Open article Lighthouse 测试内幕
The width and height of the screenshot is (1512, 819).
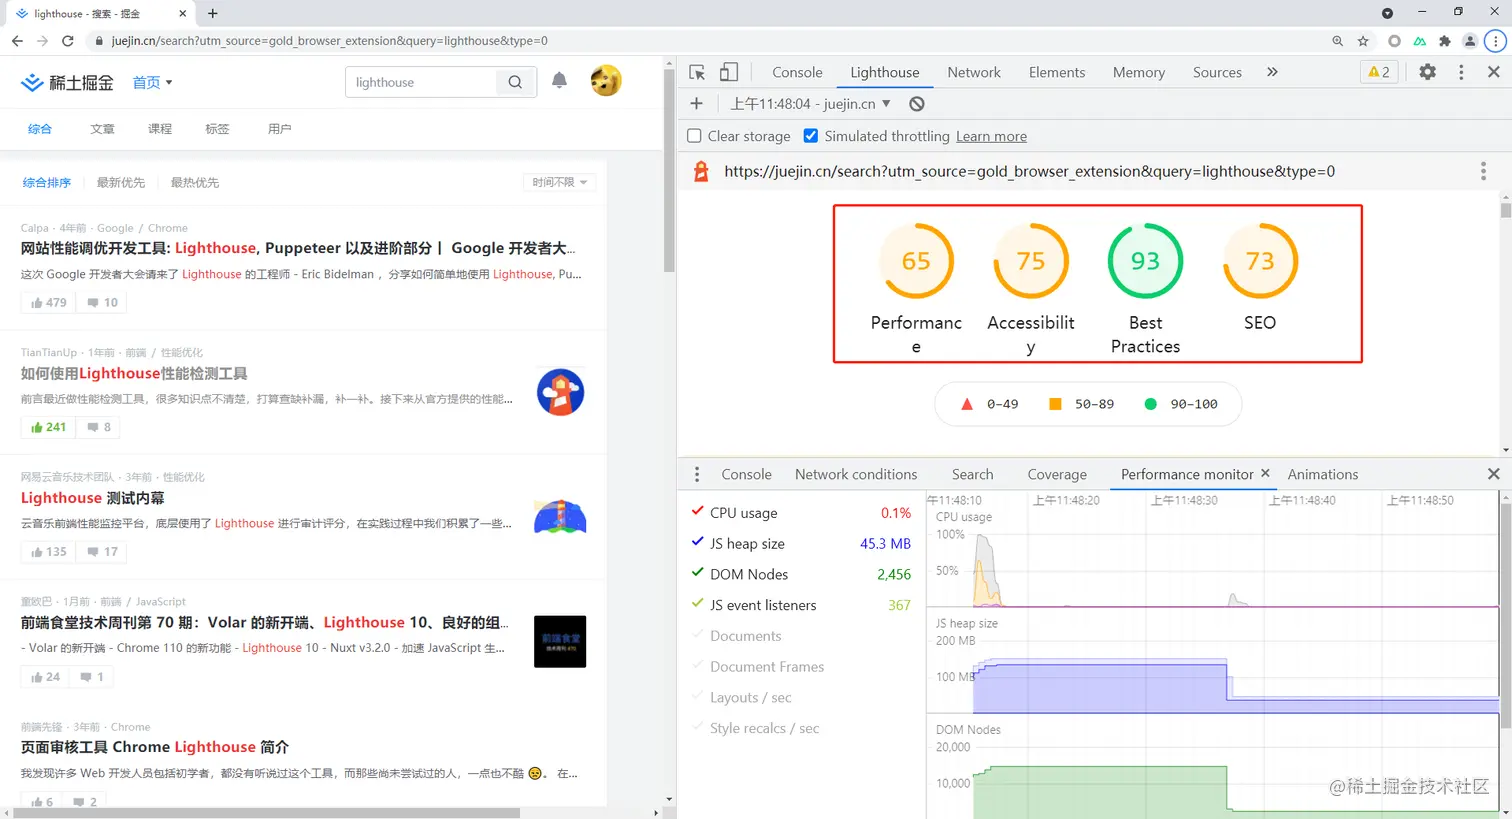92,498
